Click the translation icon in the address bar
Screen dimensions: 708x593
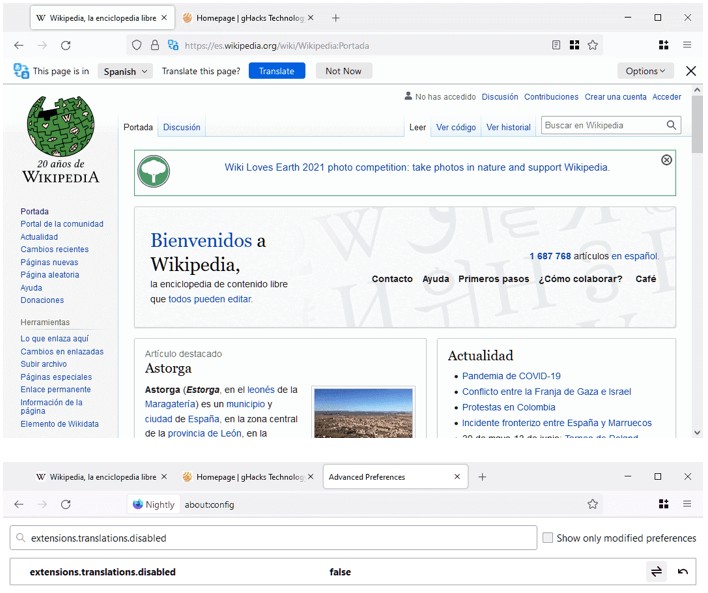coord(173,45)
